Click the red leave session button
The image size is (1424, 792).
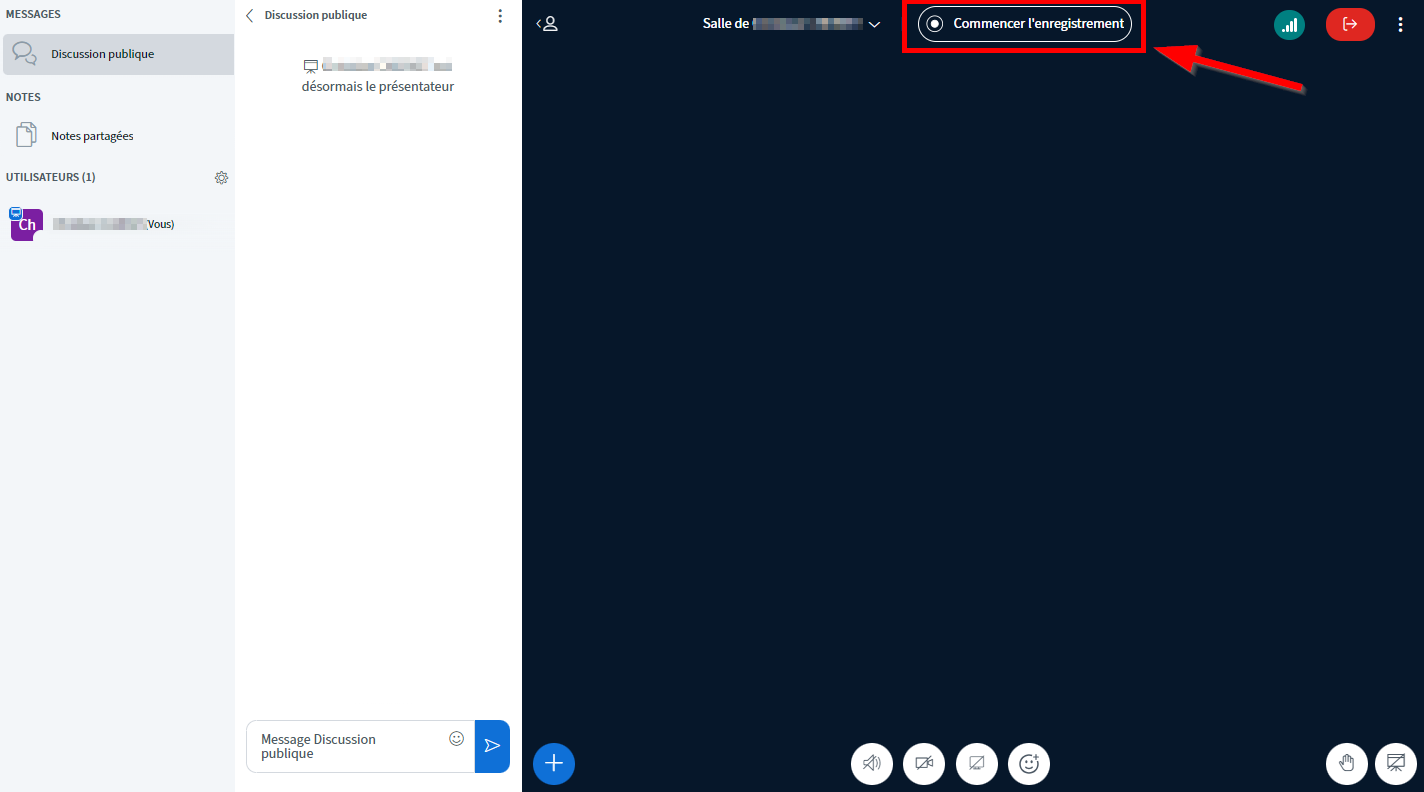pos(1350,24)
